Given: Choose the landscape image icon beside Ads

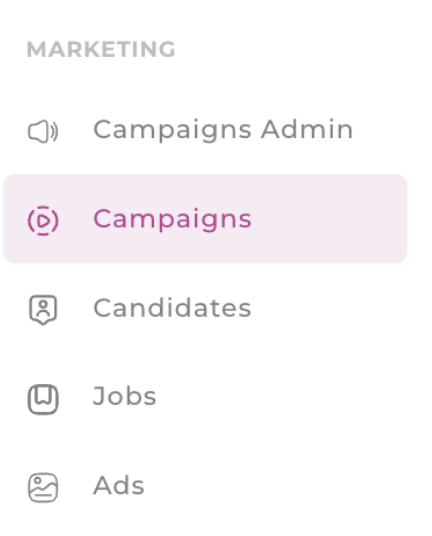Looking at the screenshot, I should point(43,488).
